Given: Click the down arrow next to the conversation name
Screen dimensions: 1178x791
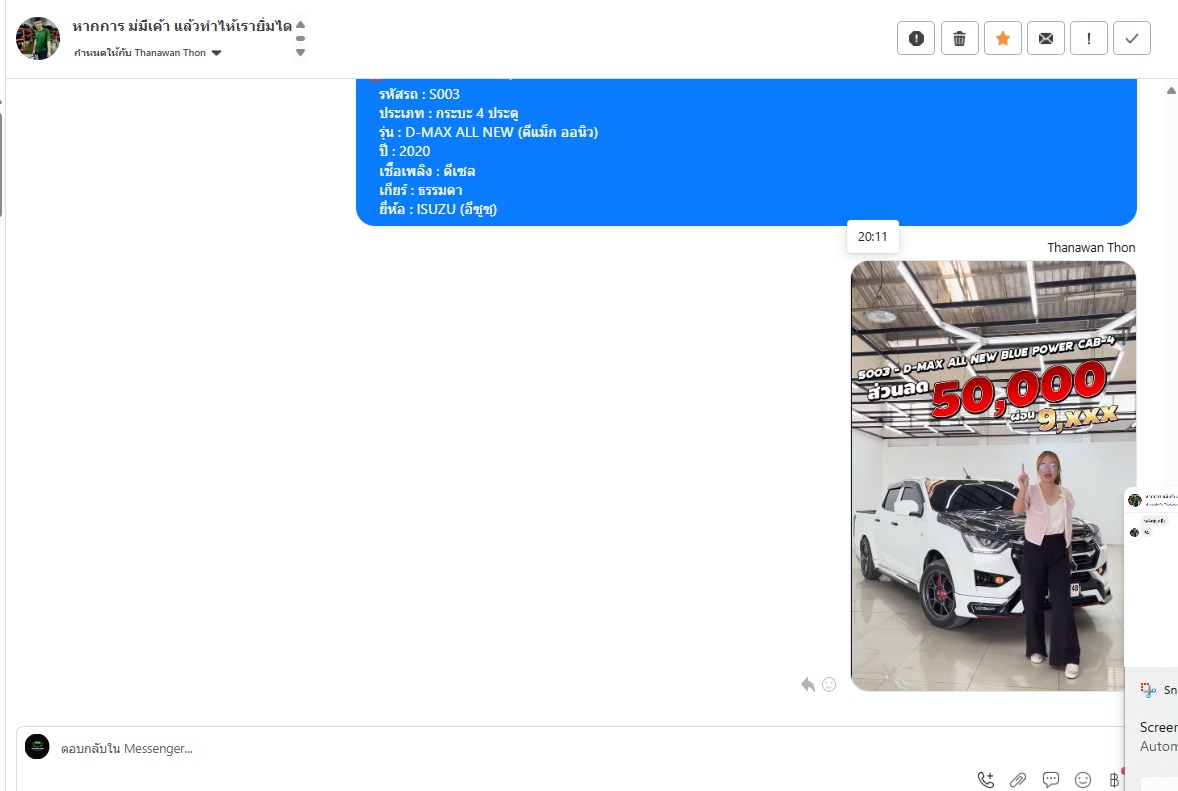Looking at the screenshot, I should click(301, 53).
